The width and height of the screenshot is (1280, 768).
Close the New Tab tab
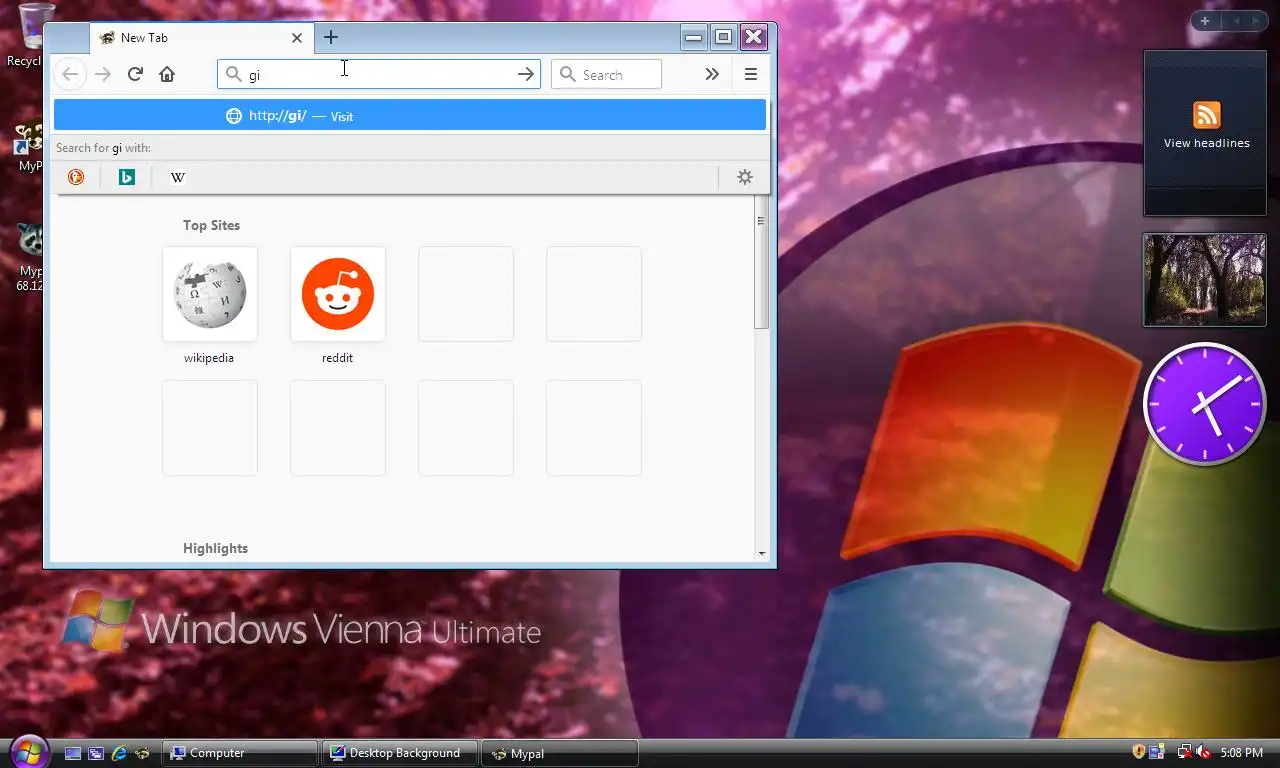click(x=297, y=38)
